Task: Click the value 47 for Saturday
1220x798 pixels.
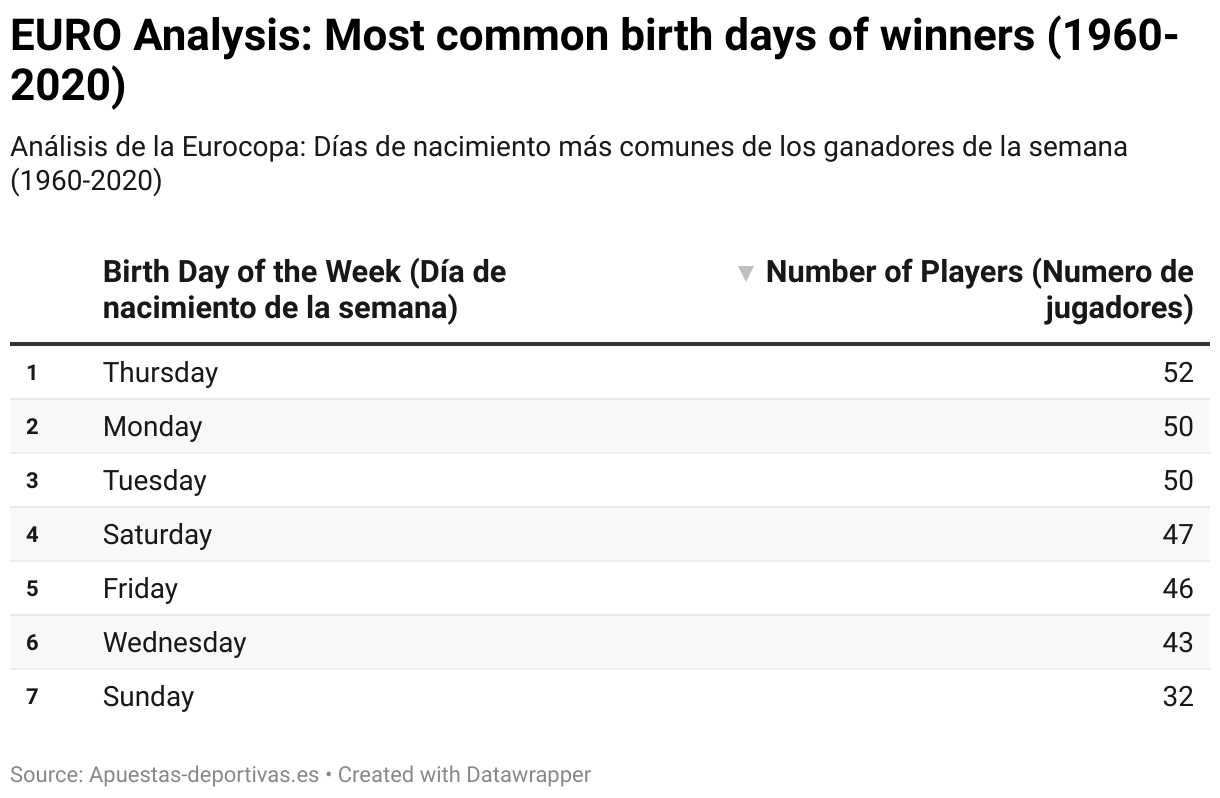Action: [x=1178, y=534]
